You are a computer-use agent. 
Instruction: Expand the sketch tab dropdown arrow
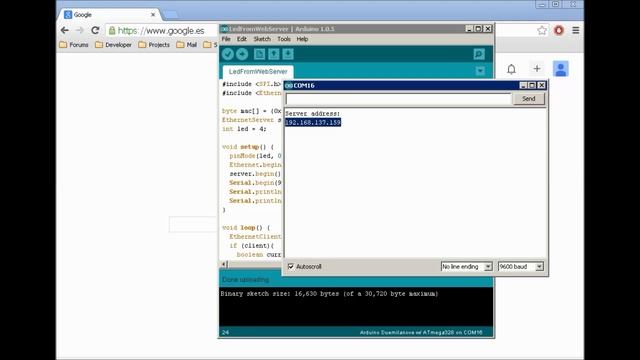pos(480,71)
